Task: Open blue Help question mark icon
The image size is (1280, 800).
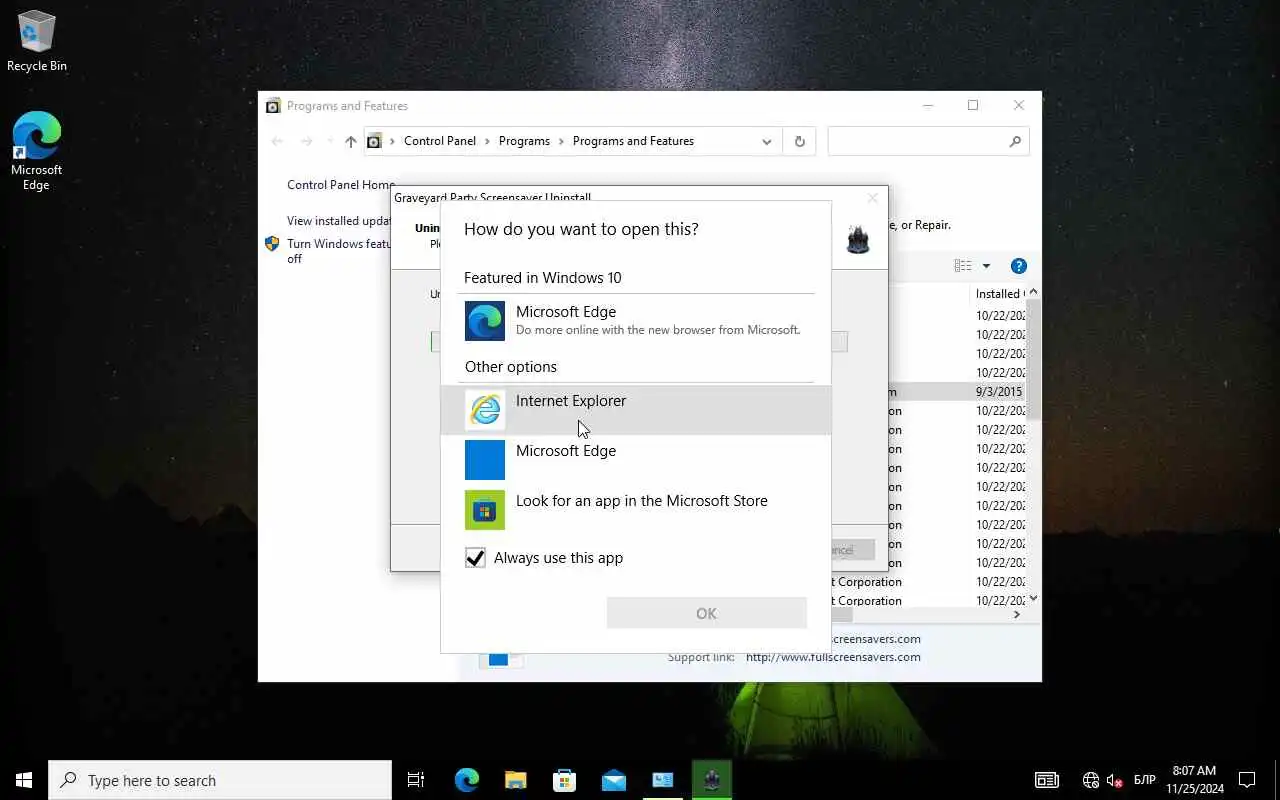Action: 1019,266
